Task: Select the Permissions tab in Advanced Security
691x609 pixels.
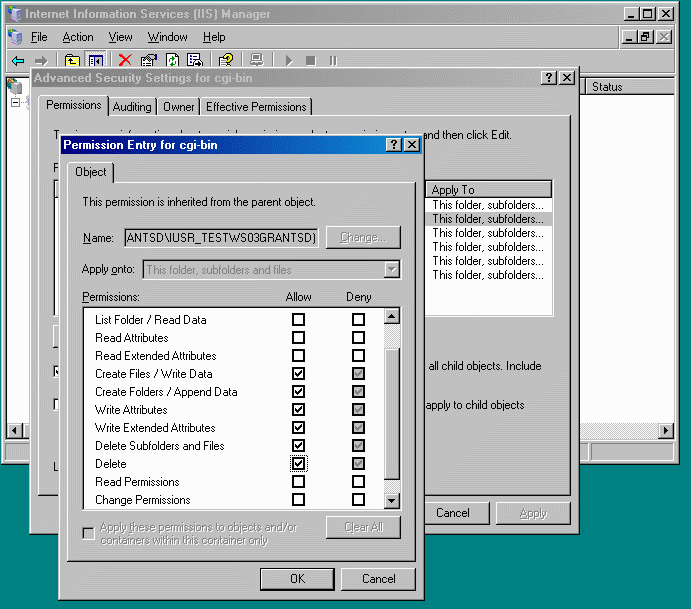Action: [x=74, y=105]
